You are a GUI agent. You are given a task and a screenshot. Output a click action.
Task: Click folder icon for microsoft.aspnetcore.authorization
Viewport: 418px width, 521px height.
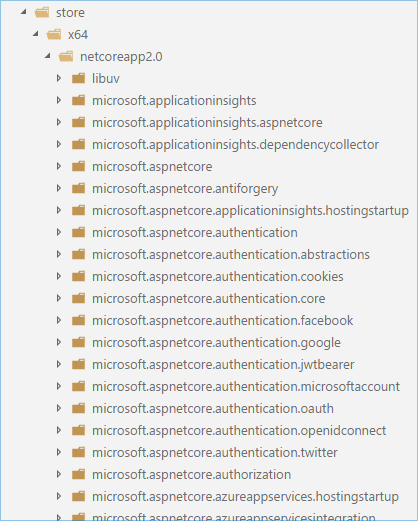[79, 474]
